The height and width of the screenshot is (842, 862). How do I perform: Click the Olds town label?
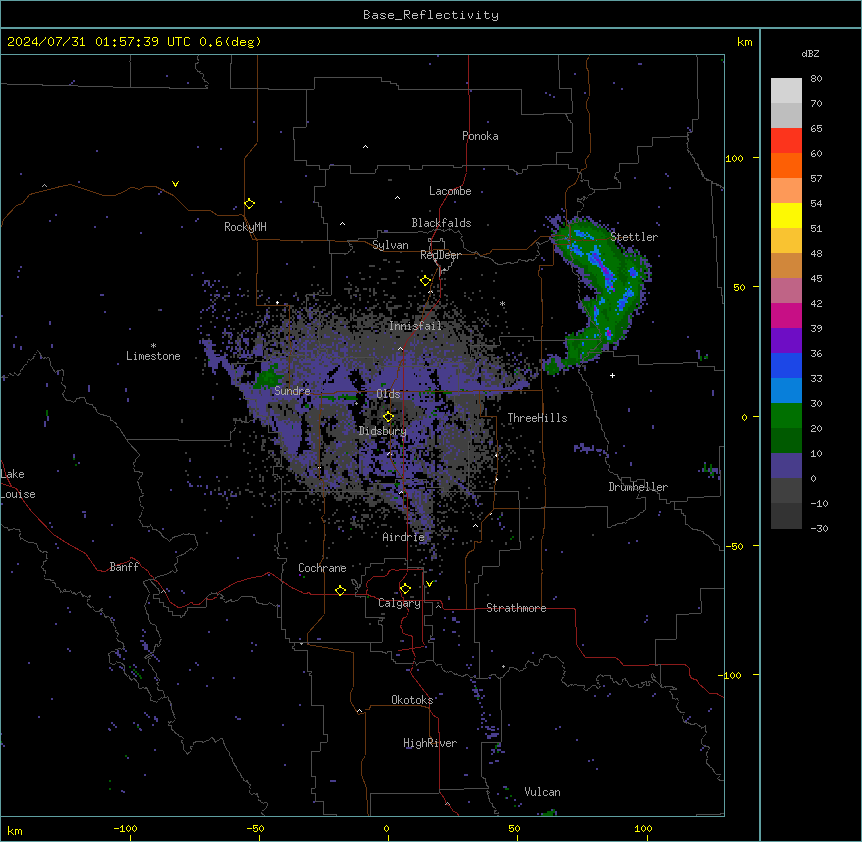pos(388,394)
